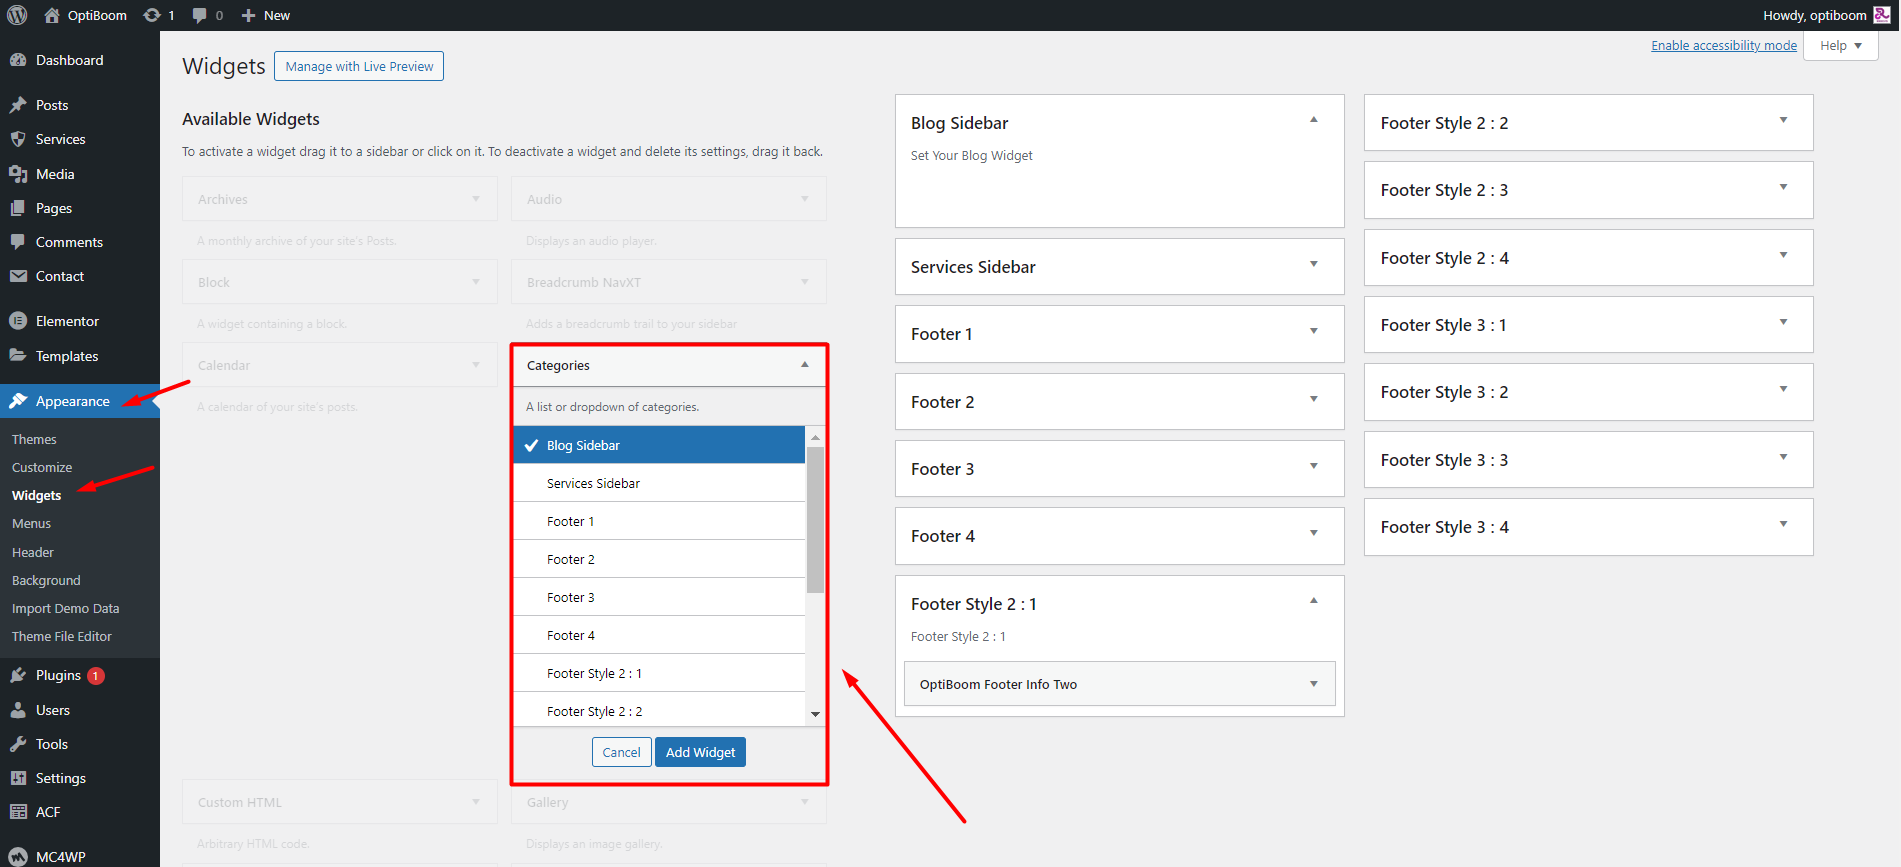The height and width of the screenshot is (867, 1901).
Task: Click the MC4WP icon in sidebar
Action: point(18,857)
